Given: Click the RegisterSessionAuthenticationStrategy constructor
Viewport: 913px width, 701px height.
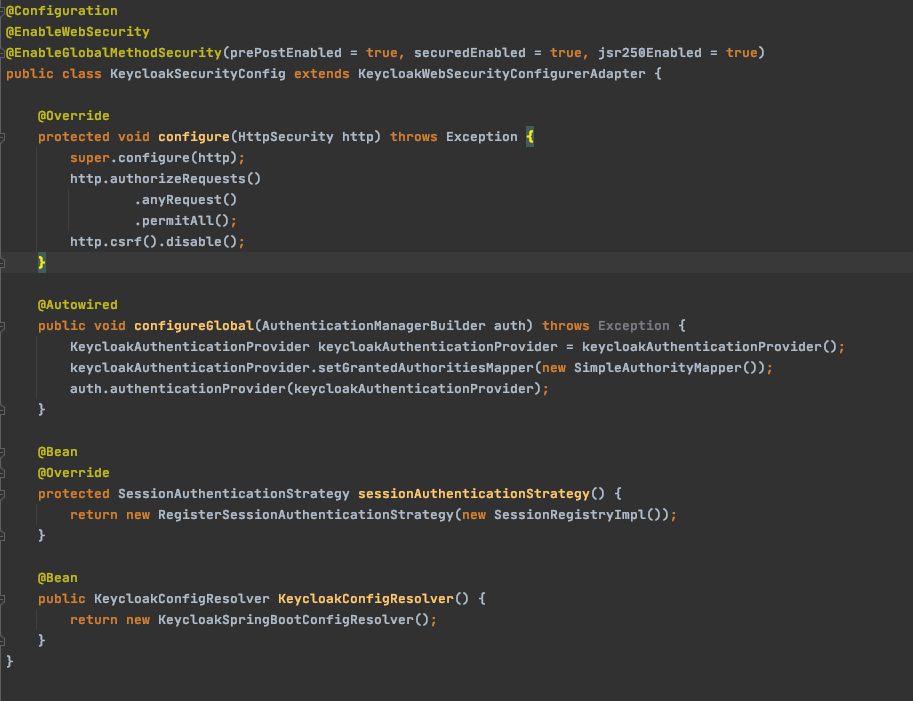Looking at the screenshot, I should pyautogui.click(x=306, y=515).
